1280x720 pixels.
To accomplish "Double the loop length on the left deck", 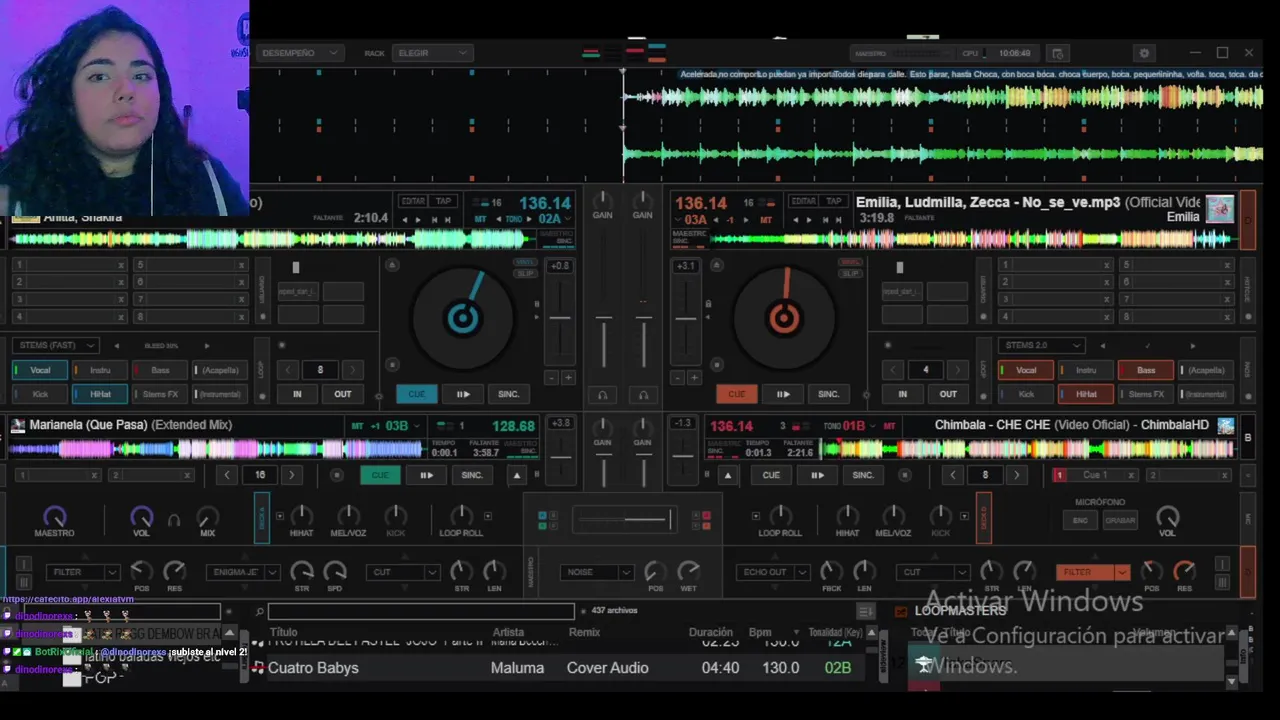I will [352, 370].
